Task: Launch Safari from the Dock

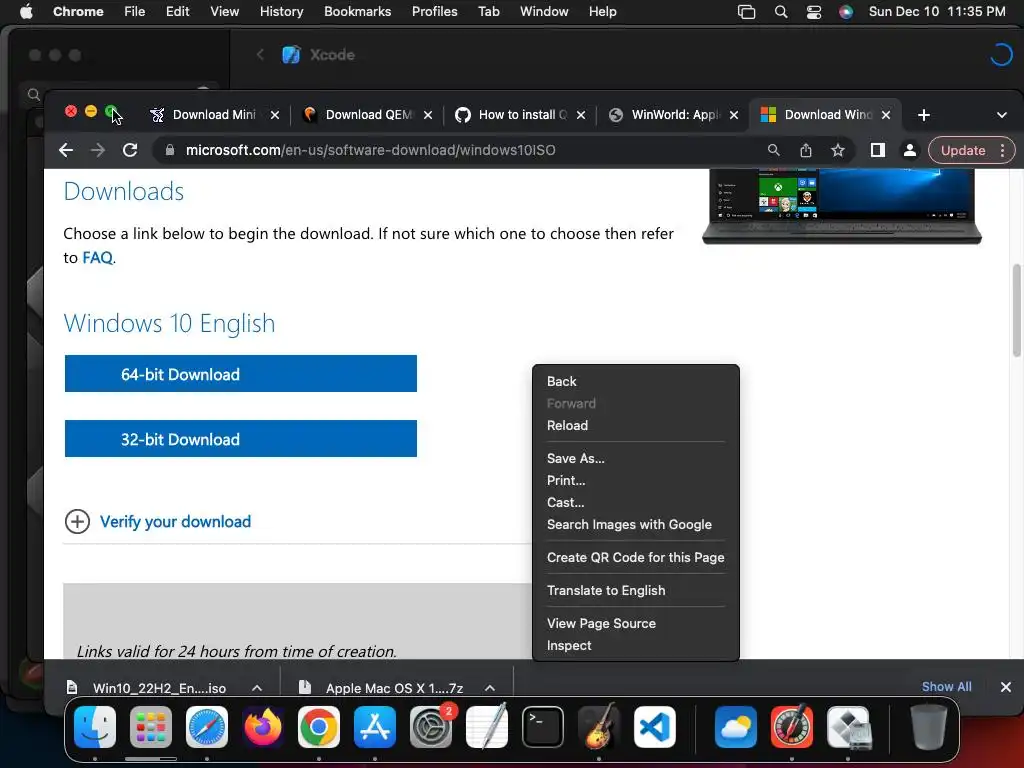Action: pos(207,726)
